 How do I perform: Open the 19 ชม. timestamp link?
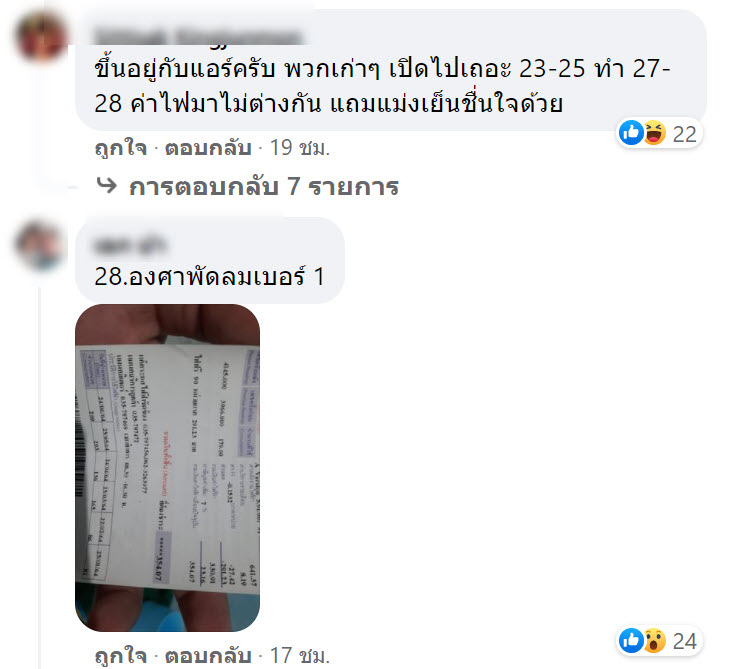point(300,148)
